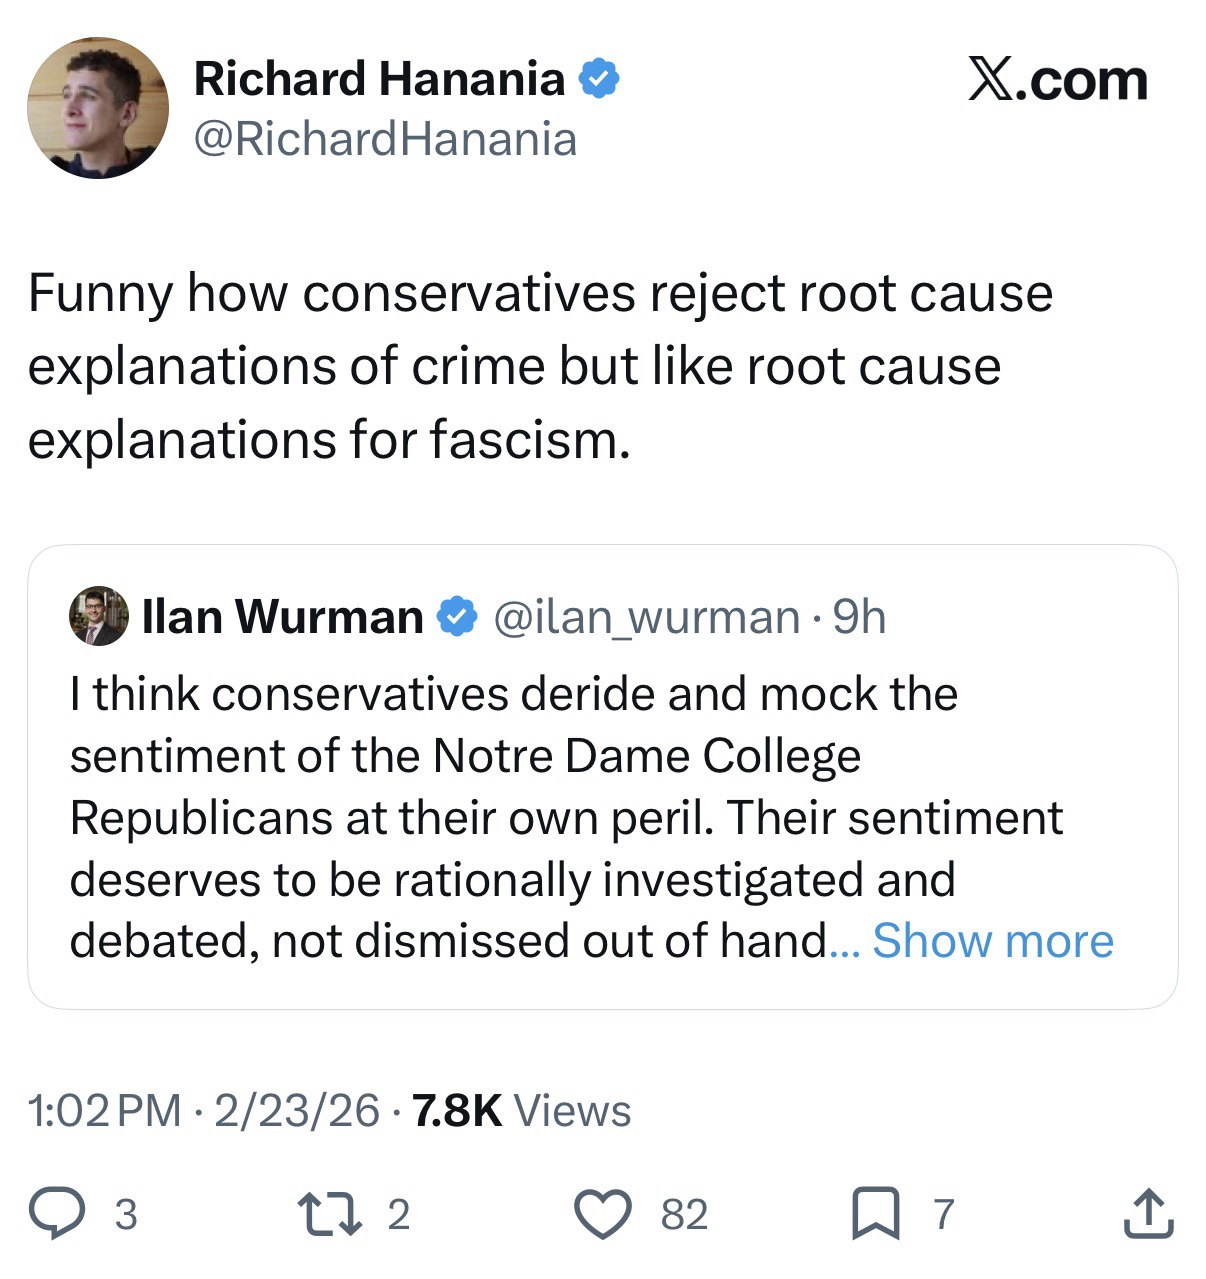
Task: Click Richard Hanania's verified badge
Action: 599,79
